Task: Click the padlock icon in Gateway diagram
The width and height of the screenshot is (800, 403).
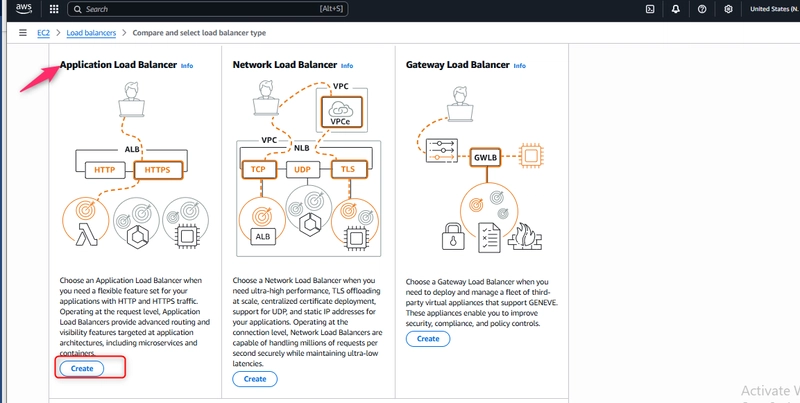Action: coord(453,237)
